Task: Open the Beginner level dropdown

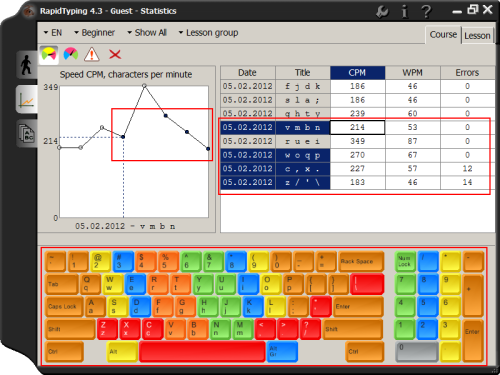Action: (94, 33)
